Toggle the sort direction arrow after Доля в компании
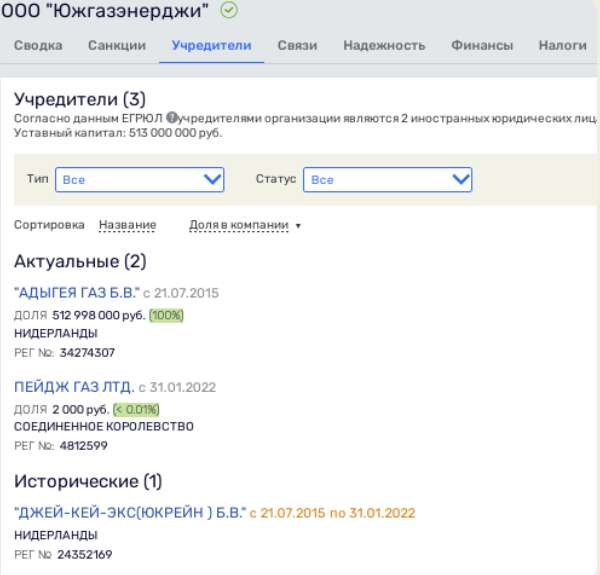The height and width of the screenshot is (575, 600). click(298, 226)
